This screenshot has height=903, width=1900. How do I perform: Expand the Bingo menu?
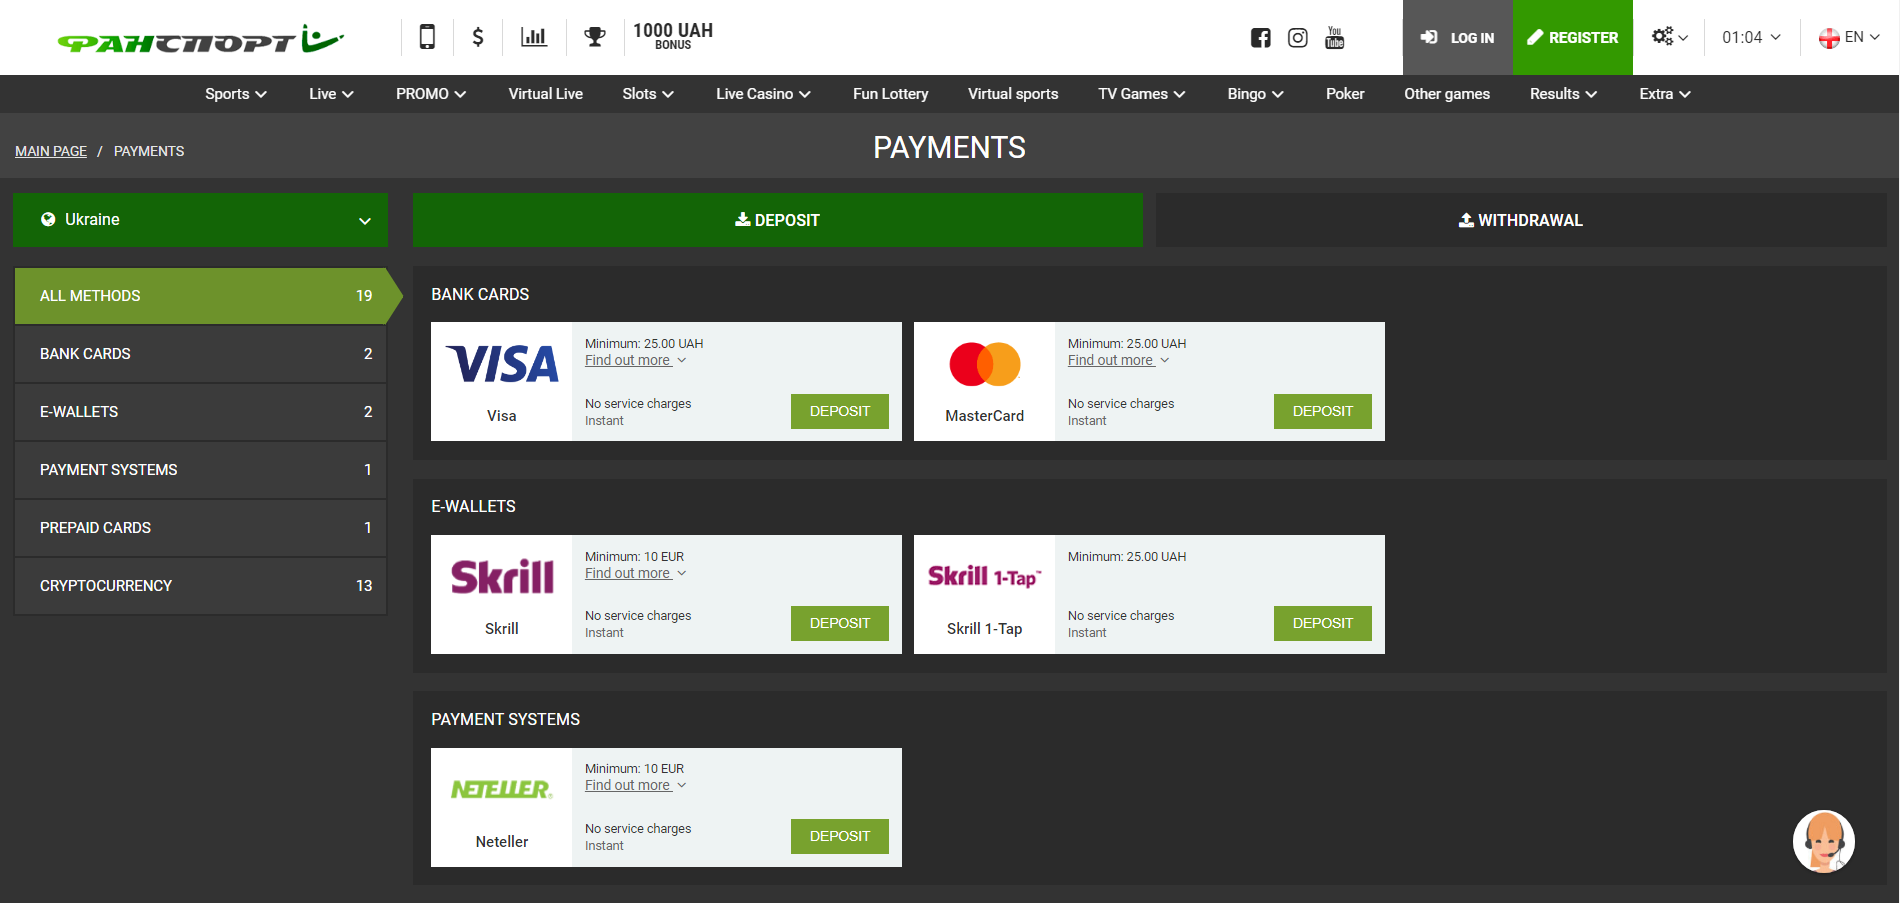tap(1256, 94)
